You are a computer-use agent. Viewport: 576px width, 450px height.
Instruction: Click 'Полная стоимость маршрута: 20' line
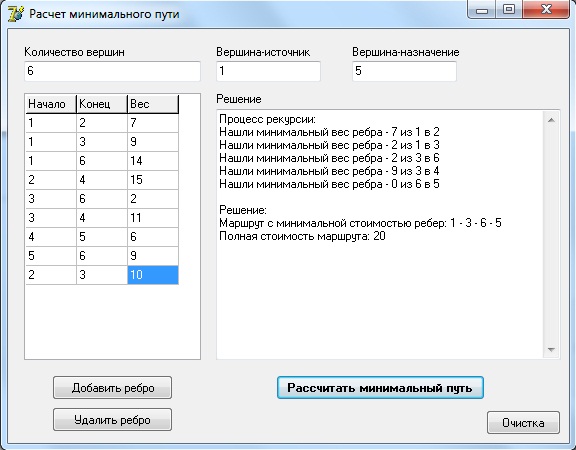click(302, 236)
